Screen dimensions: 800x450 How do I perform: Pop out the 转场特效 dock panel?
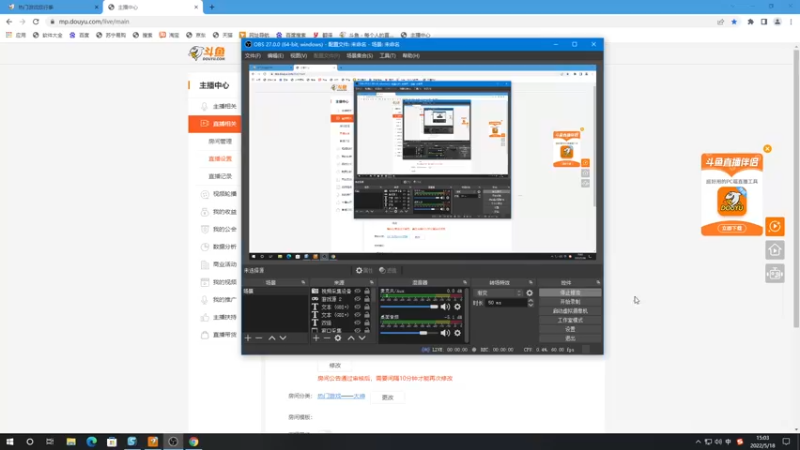tap(531, 282)
